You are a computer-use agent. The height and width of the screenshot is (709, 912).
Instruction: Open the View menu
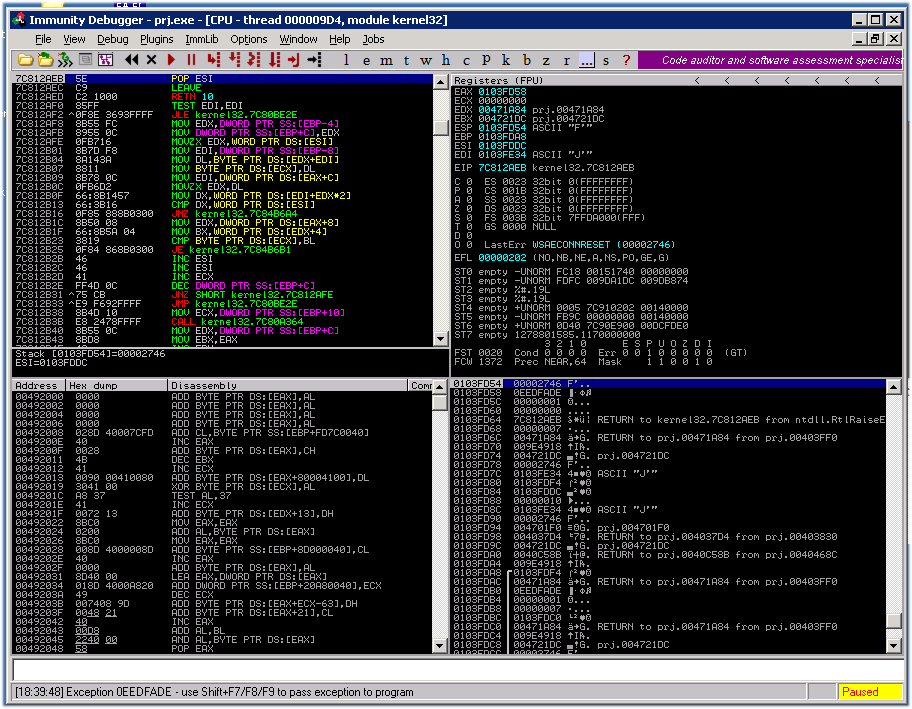(x=74, y=39)
